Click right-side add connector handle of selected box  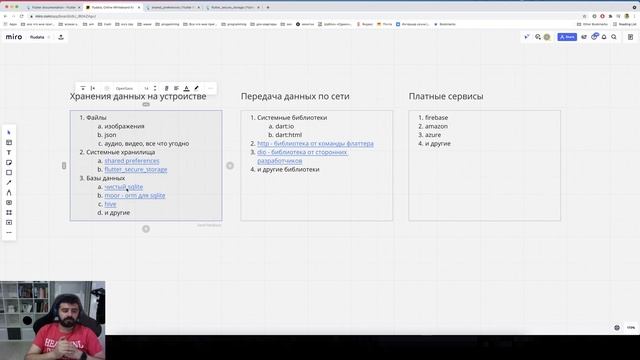point(230,166)
